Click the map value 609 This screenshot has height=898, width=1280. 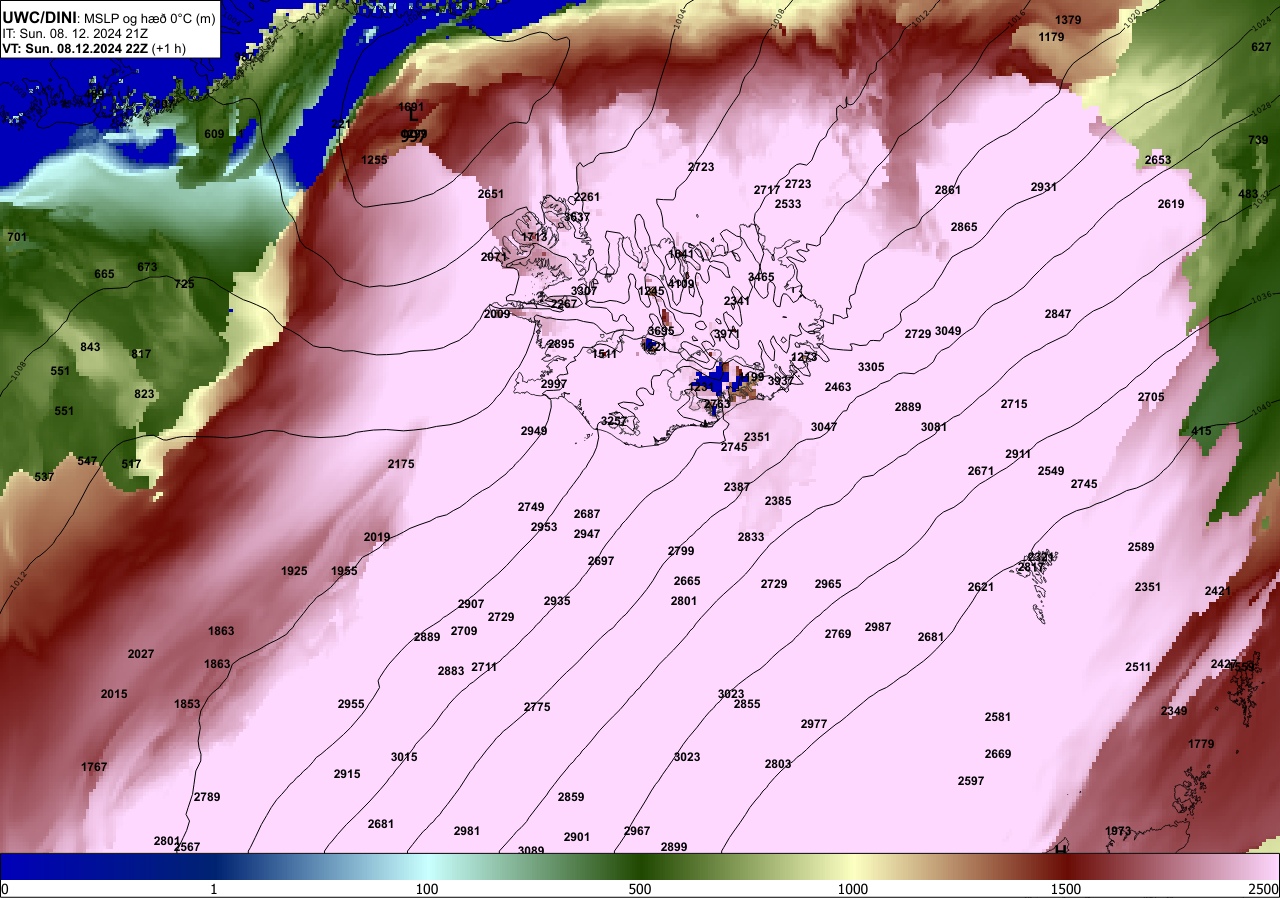click(214, 134)
